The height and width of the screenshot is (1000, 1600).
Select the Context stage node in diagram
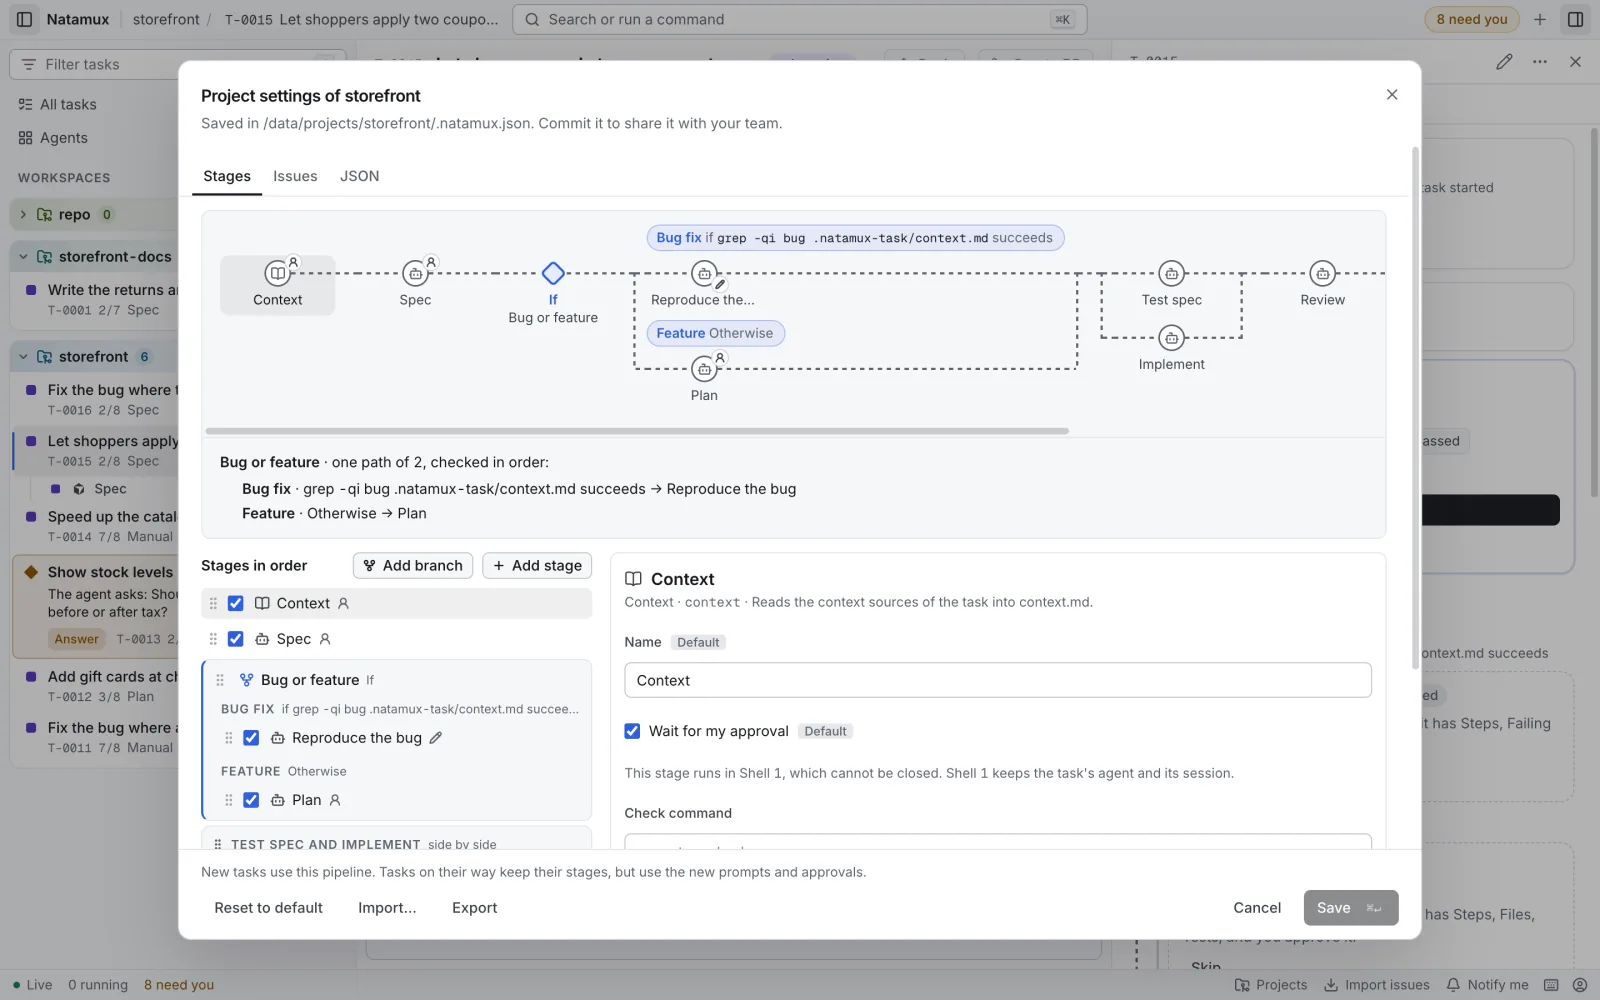277,285
